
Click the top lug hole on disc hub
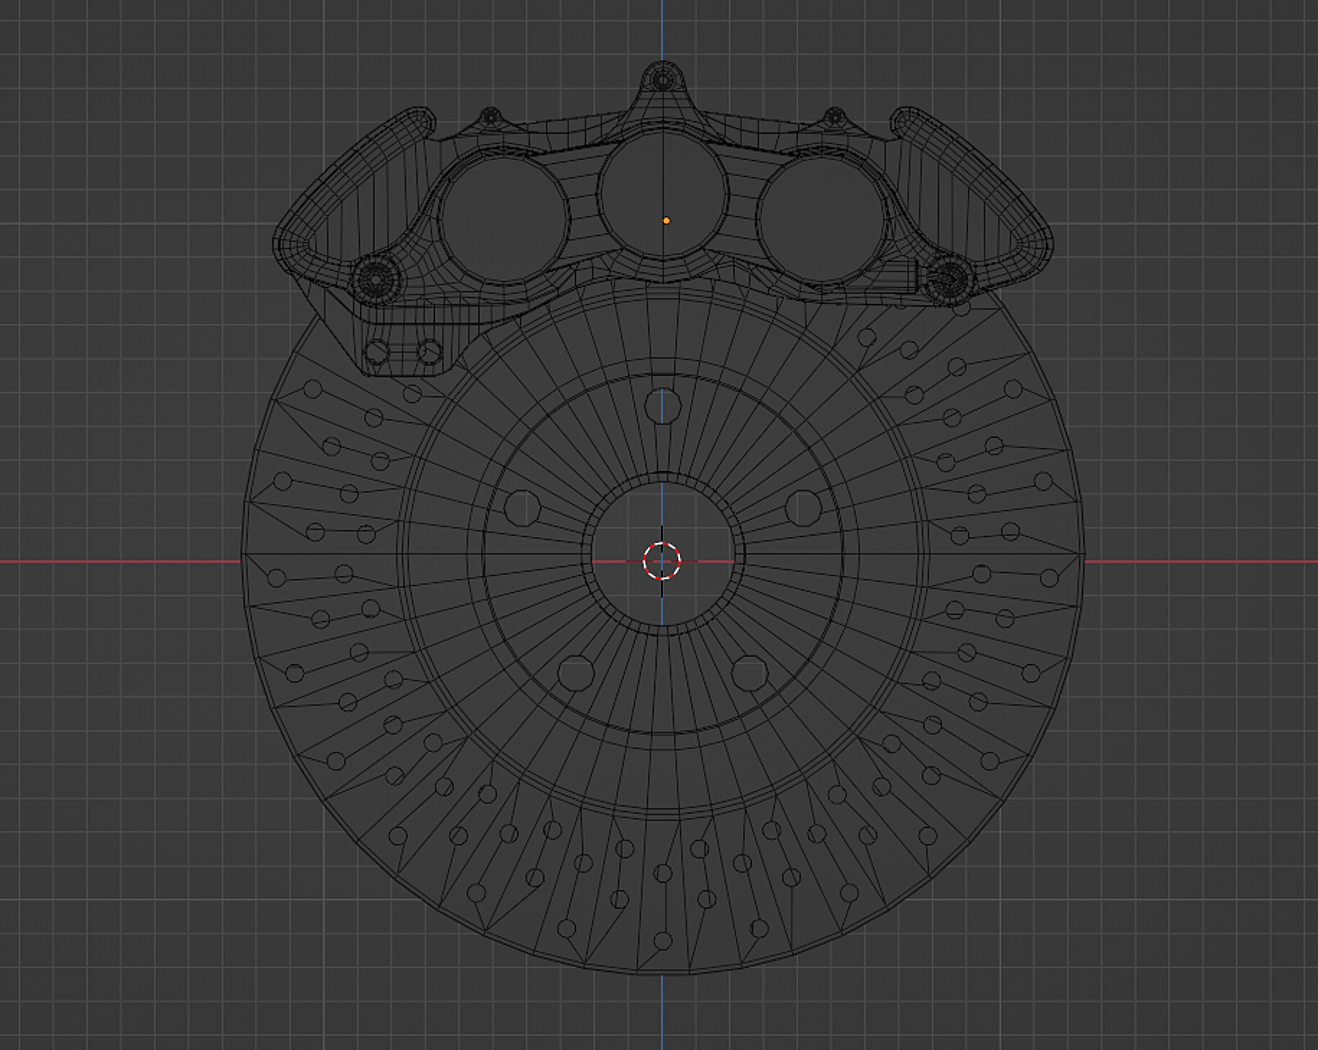tap(662, 407)
